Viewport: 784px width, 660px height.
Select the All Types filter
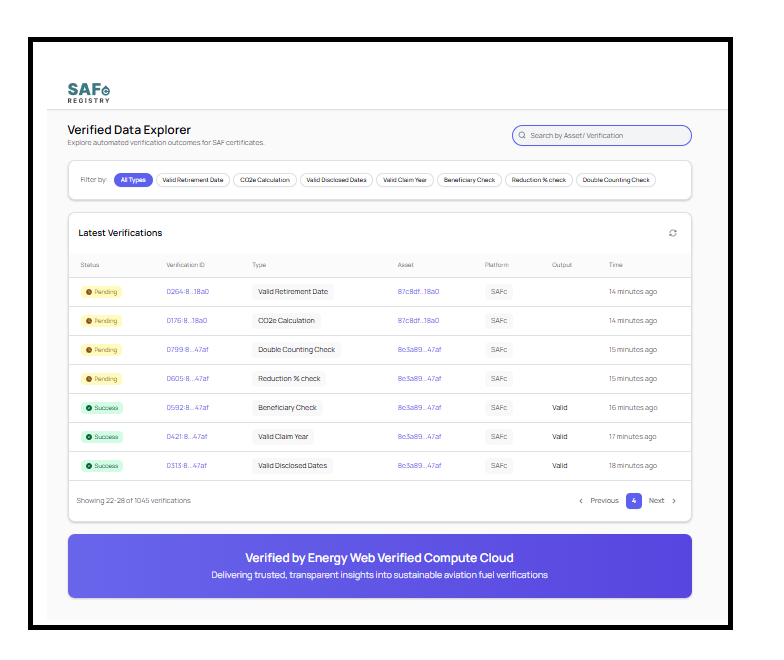pos(133,180)
